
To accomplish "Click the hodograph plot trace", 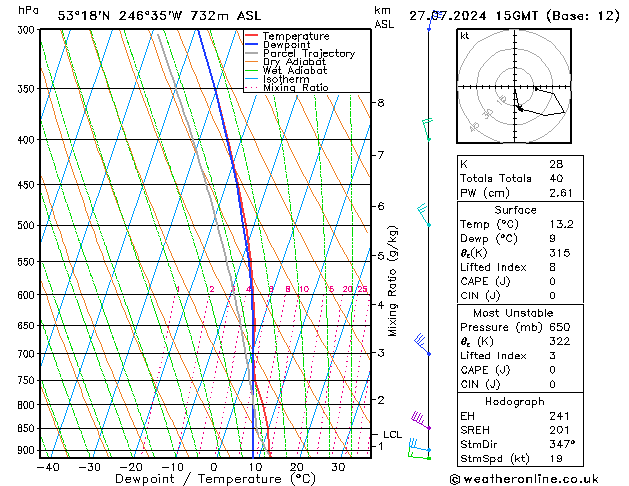I will pos(539,101).
